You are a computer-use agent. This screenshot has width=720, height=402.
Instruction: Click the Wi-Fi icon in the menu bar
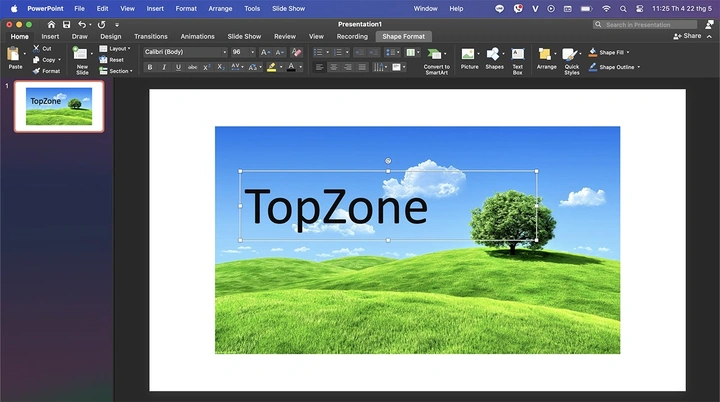[606, 8]
